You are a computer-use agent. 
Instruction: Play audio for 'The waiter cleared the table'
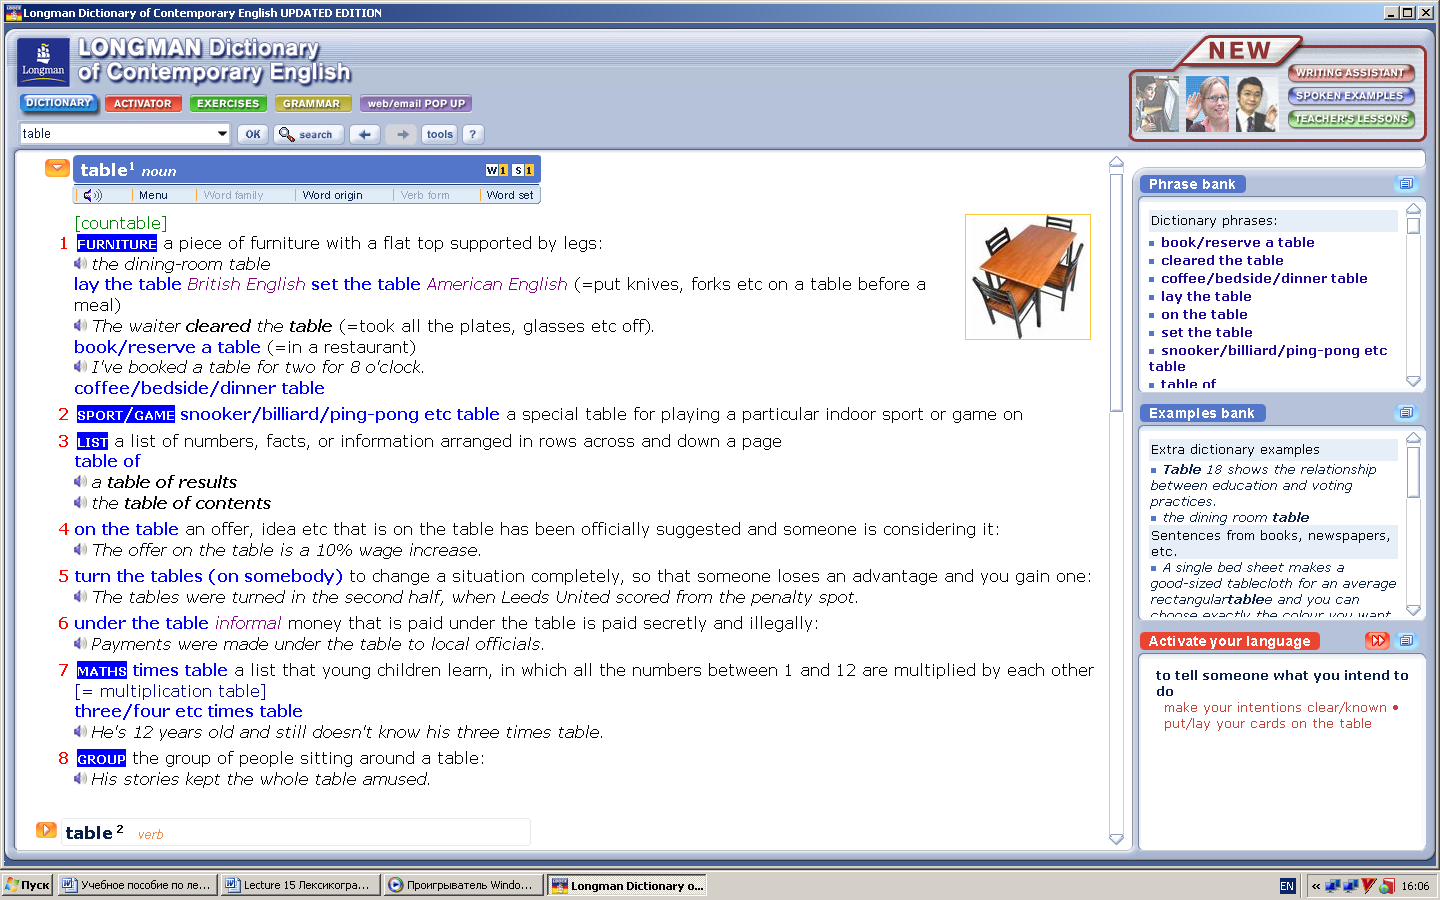(80, 326)
